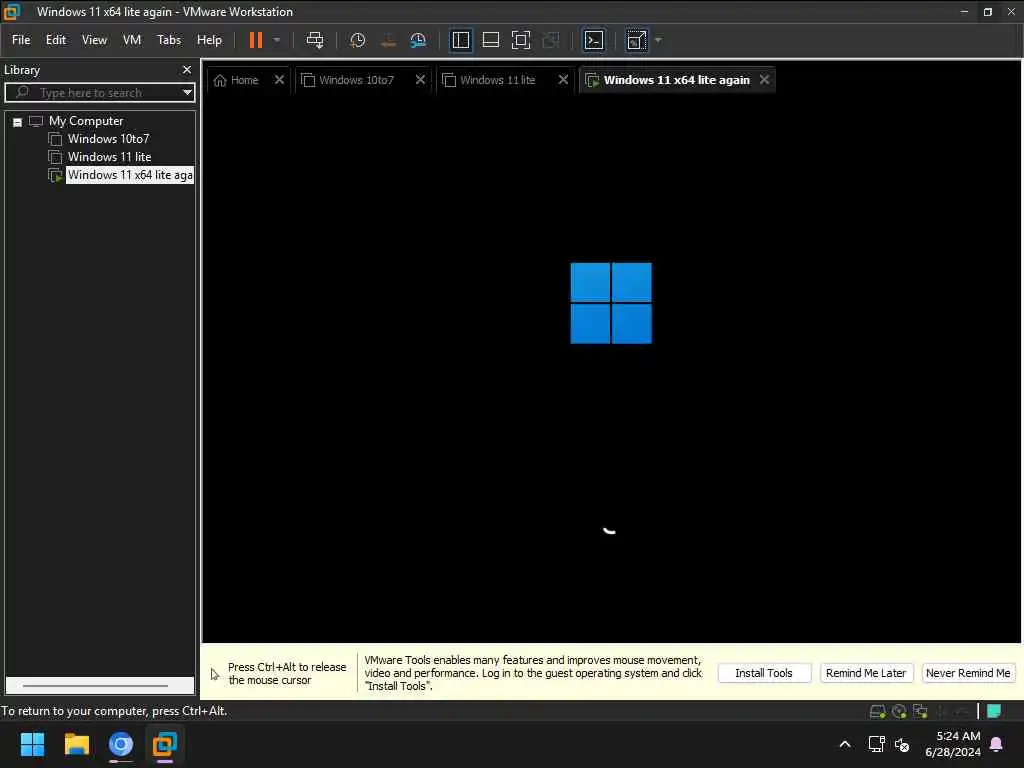Revert to the previous snapshot
The height and width of the screenshot is (768, 1024).
(388, 40)
